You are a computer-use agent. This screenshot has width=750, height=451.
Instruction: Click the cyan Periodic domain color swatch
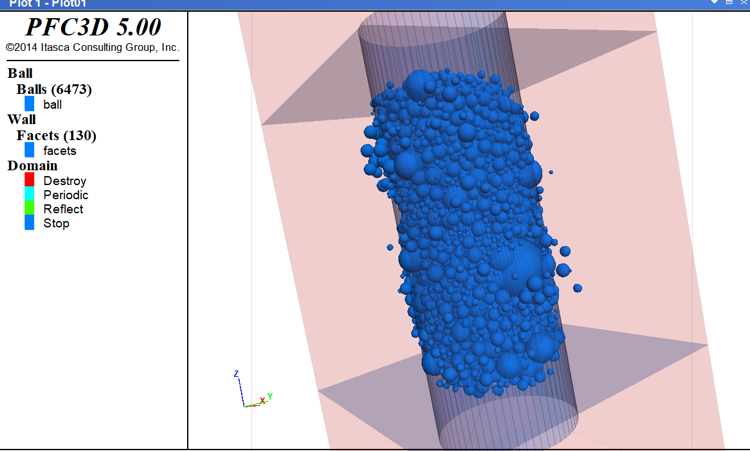(x=29, y=194)
